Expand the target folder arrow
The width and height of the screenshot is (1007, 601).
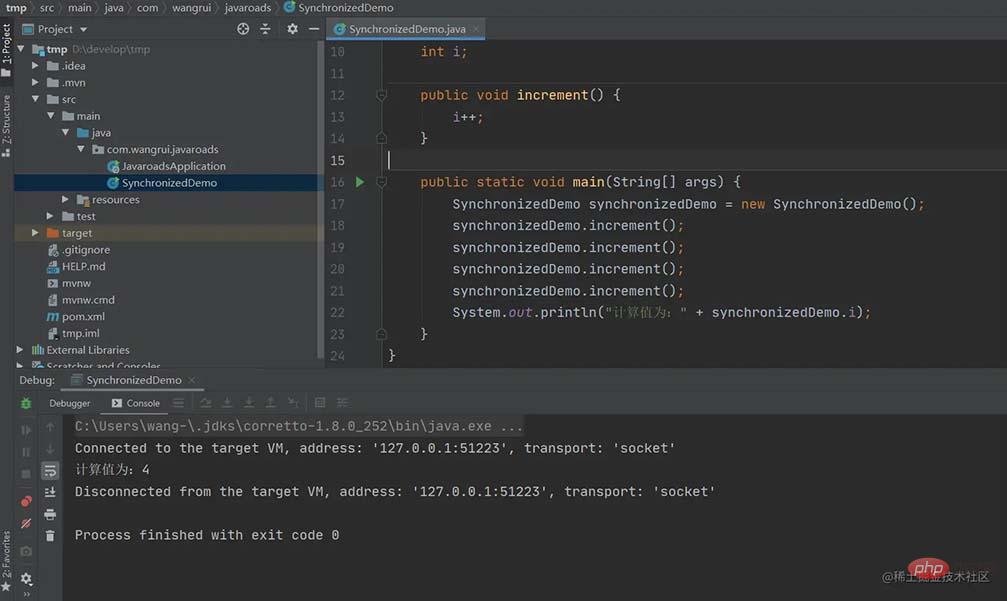[x=35, y=232]
